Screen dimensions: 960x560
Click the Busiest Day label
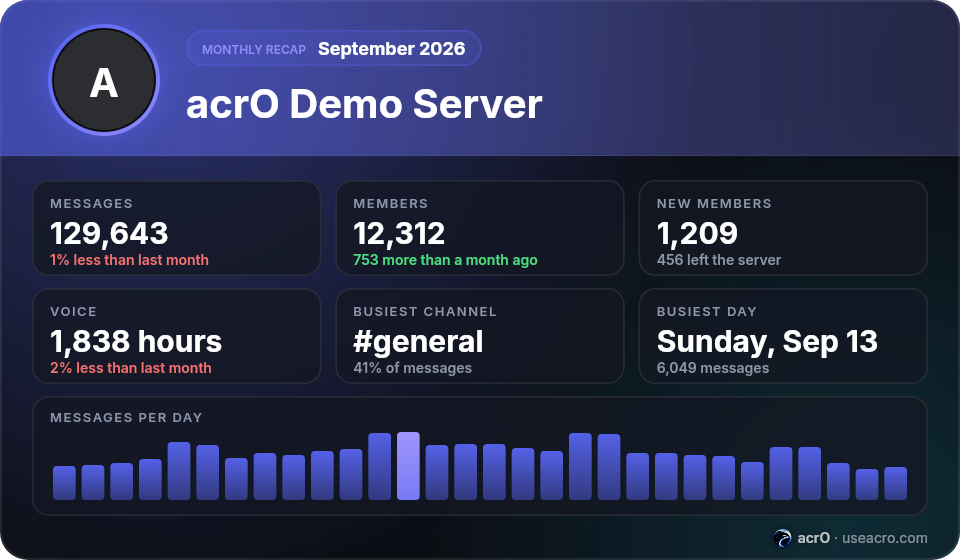point(707,312)
